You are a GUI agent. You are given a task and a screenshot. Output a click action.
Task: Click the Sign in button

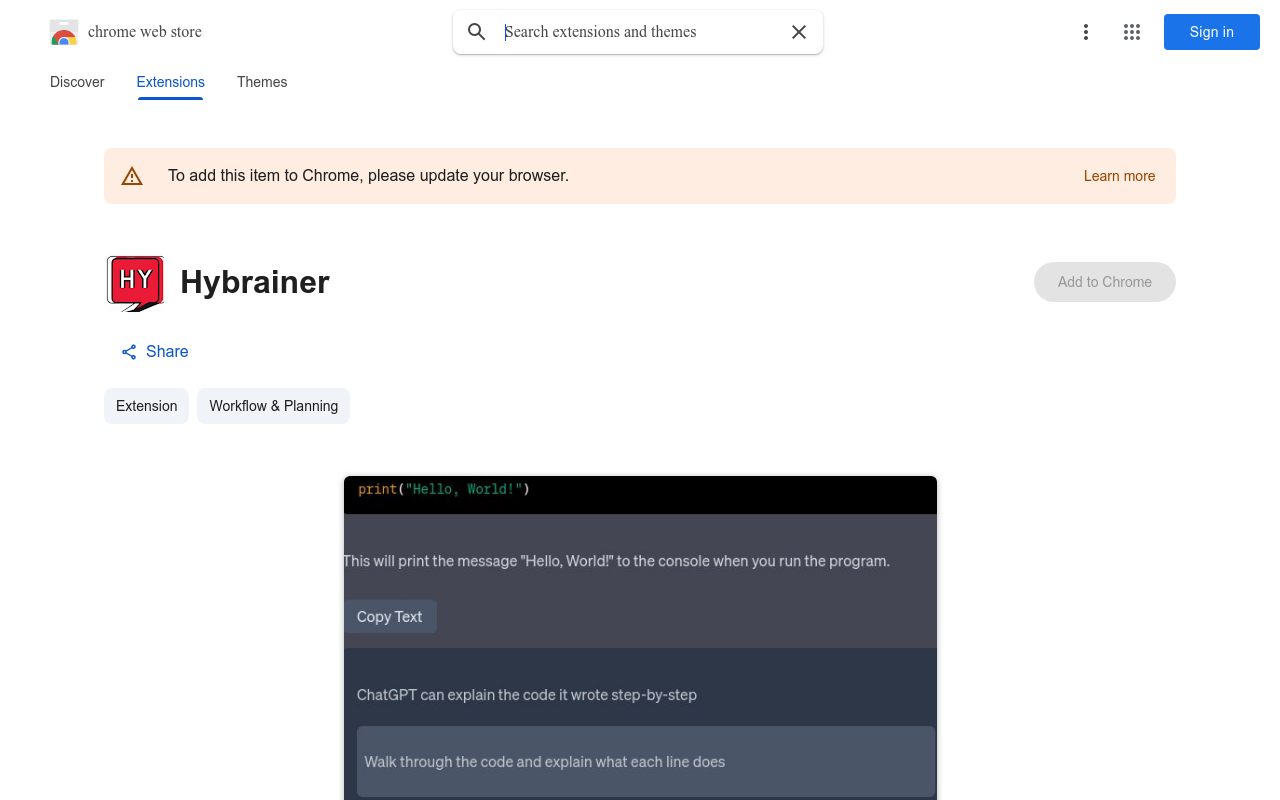point(1211,32)
